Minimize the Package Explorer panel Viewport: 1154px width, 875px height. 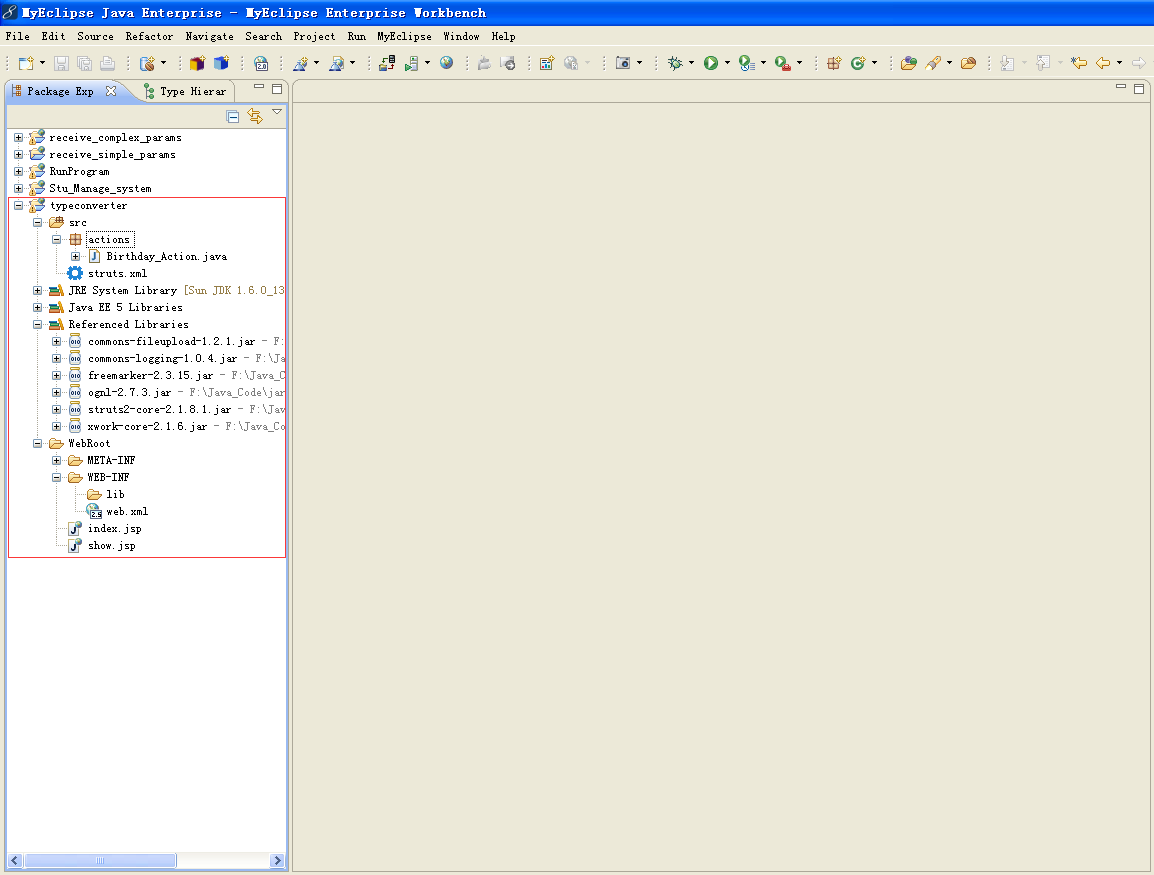[258, 87]
